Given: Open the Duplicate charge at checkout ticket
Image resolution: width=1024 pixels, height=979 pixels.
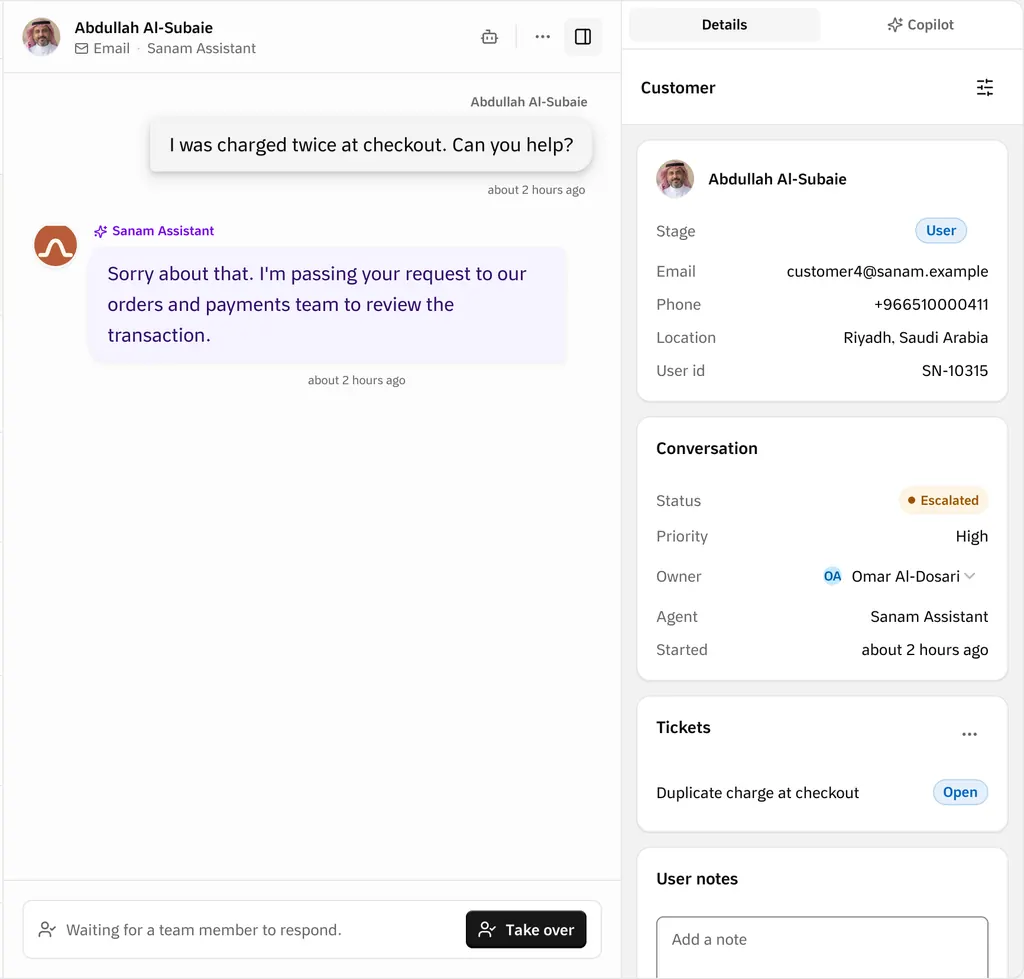Looking at the screenshot, I should pyautogui.click(x=758, y=793).
